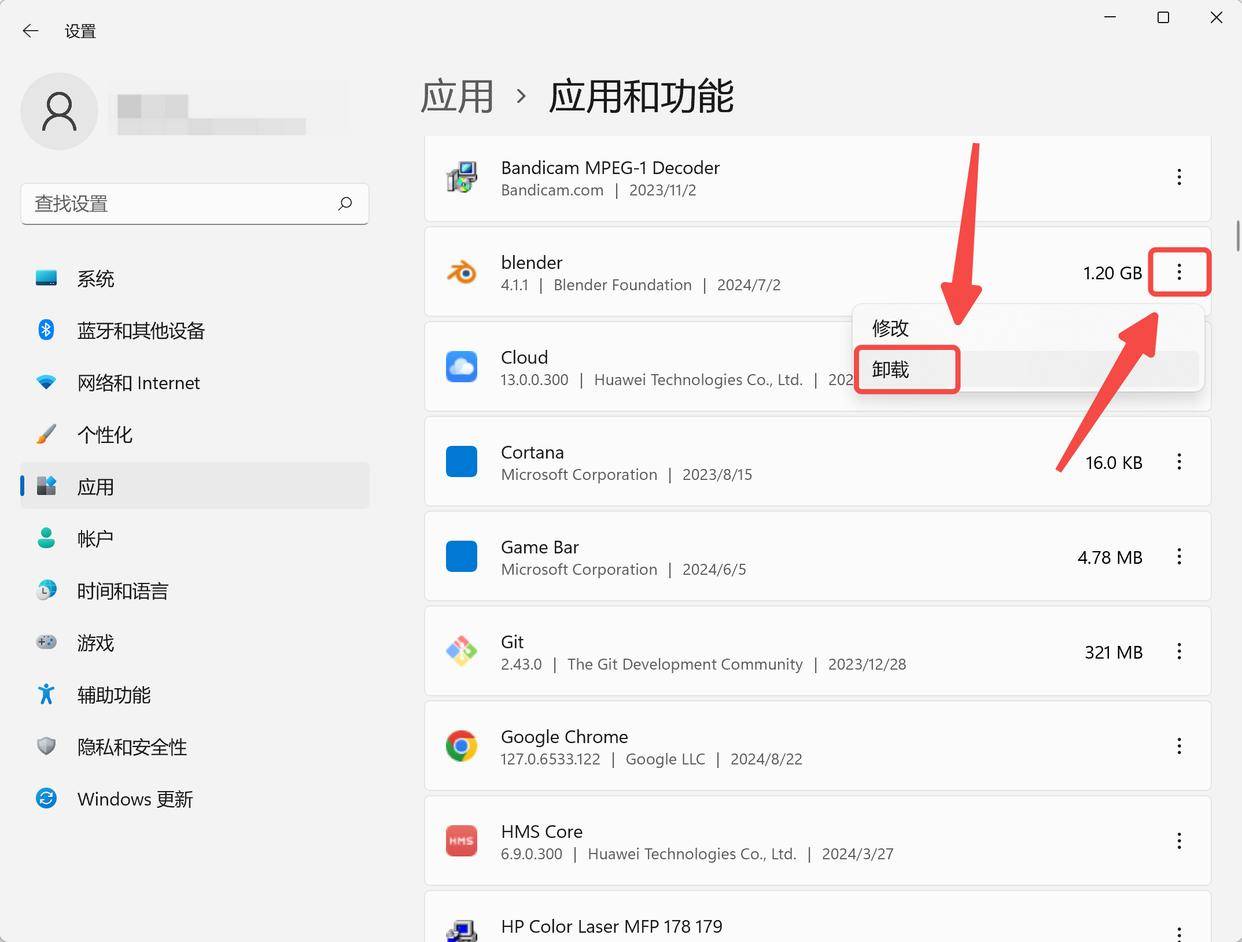1242x942 pixels.
Task: Click the 查找设置 search field
Action: click(195, 204)
